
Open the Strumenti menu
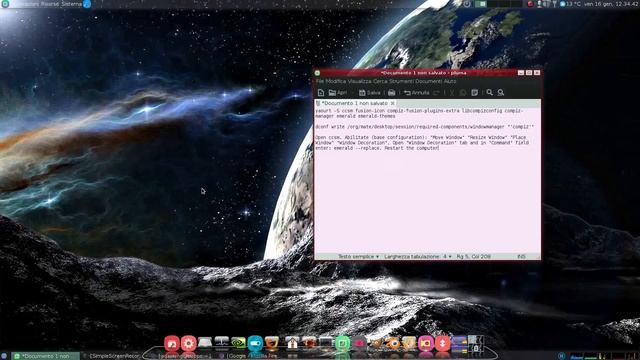click(401, 81)
